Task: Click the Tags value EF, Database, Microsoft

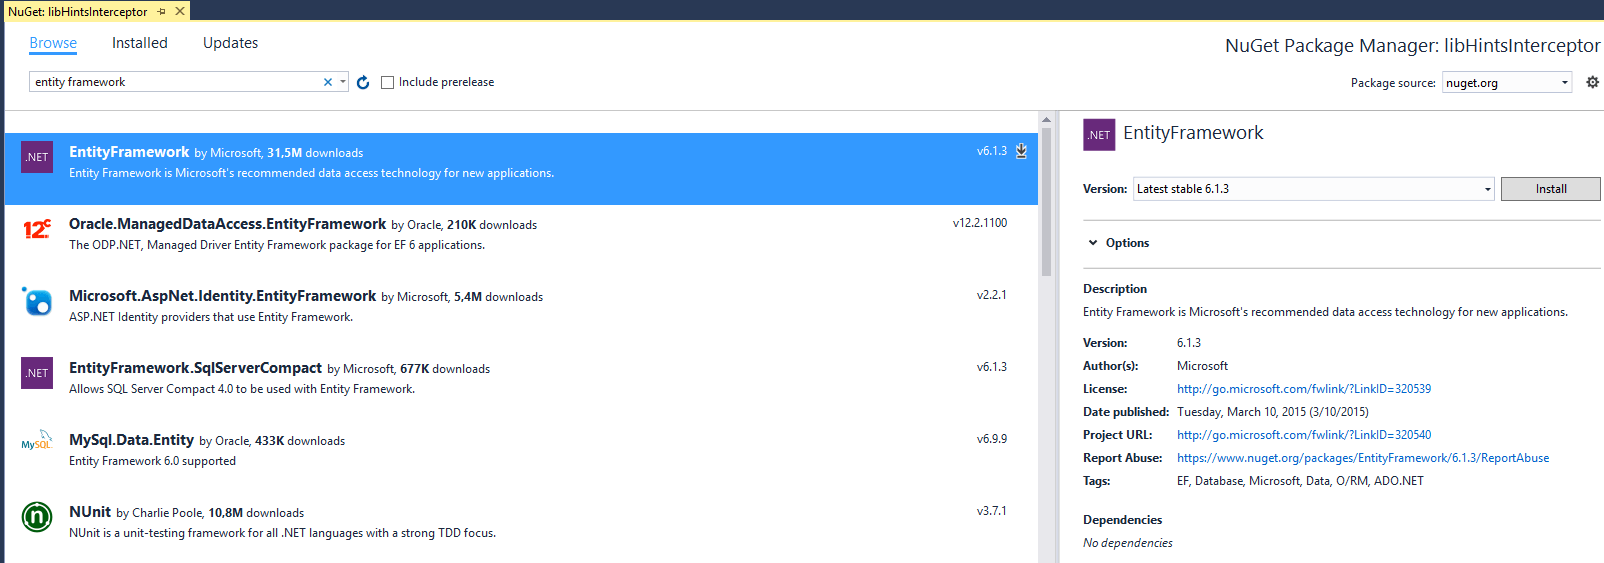Action: [x=1300, y=481]
